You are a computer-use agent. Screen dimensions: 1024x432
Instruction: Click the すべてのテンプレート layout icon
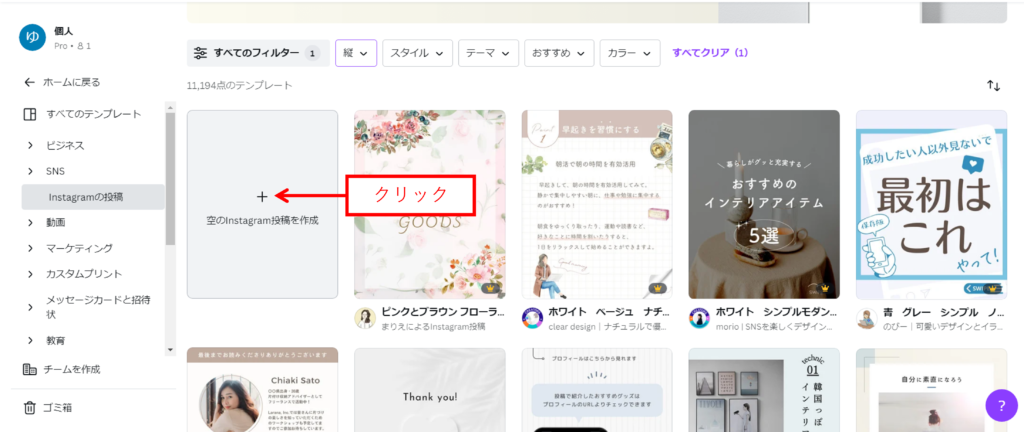(30, 114)
